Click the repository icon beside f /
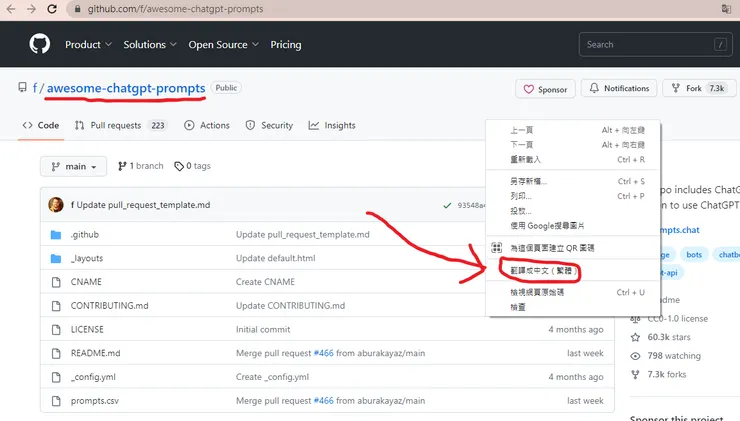The height and width of the screenshot is (421, 740). [x=22, y=87]
